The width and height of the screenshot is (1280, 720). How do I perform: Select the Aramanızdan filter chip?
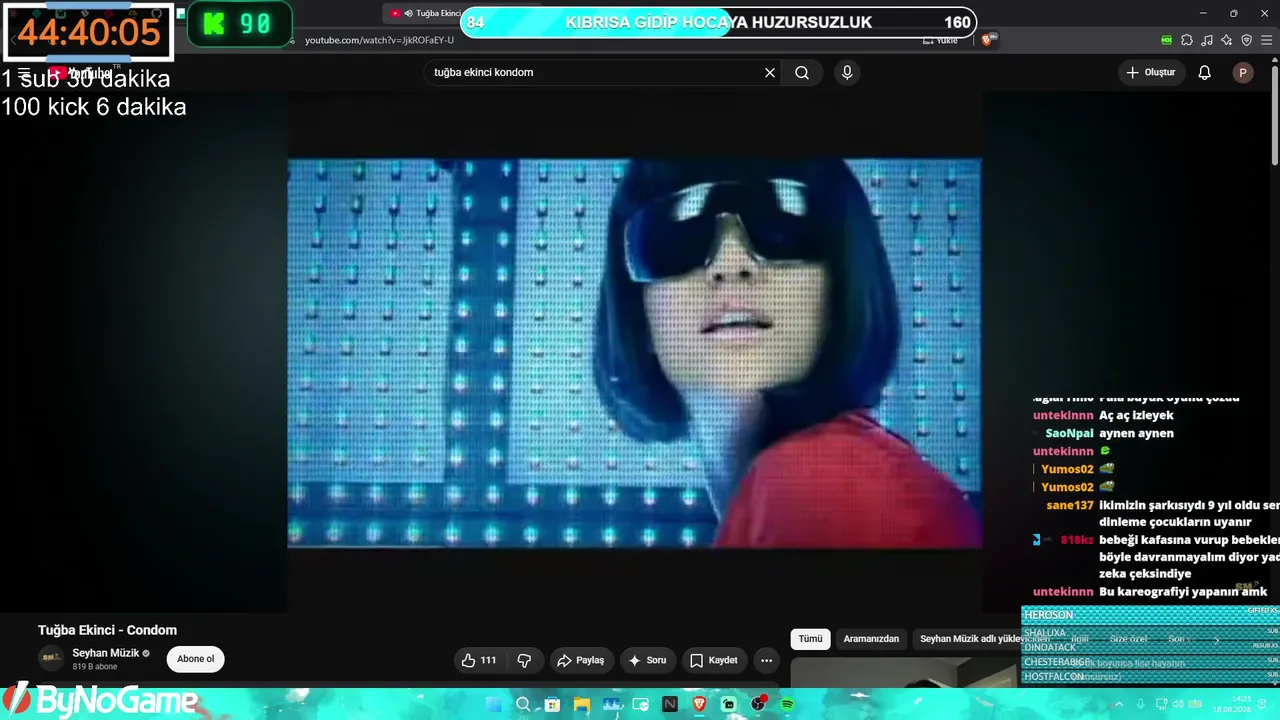(871, 639)
